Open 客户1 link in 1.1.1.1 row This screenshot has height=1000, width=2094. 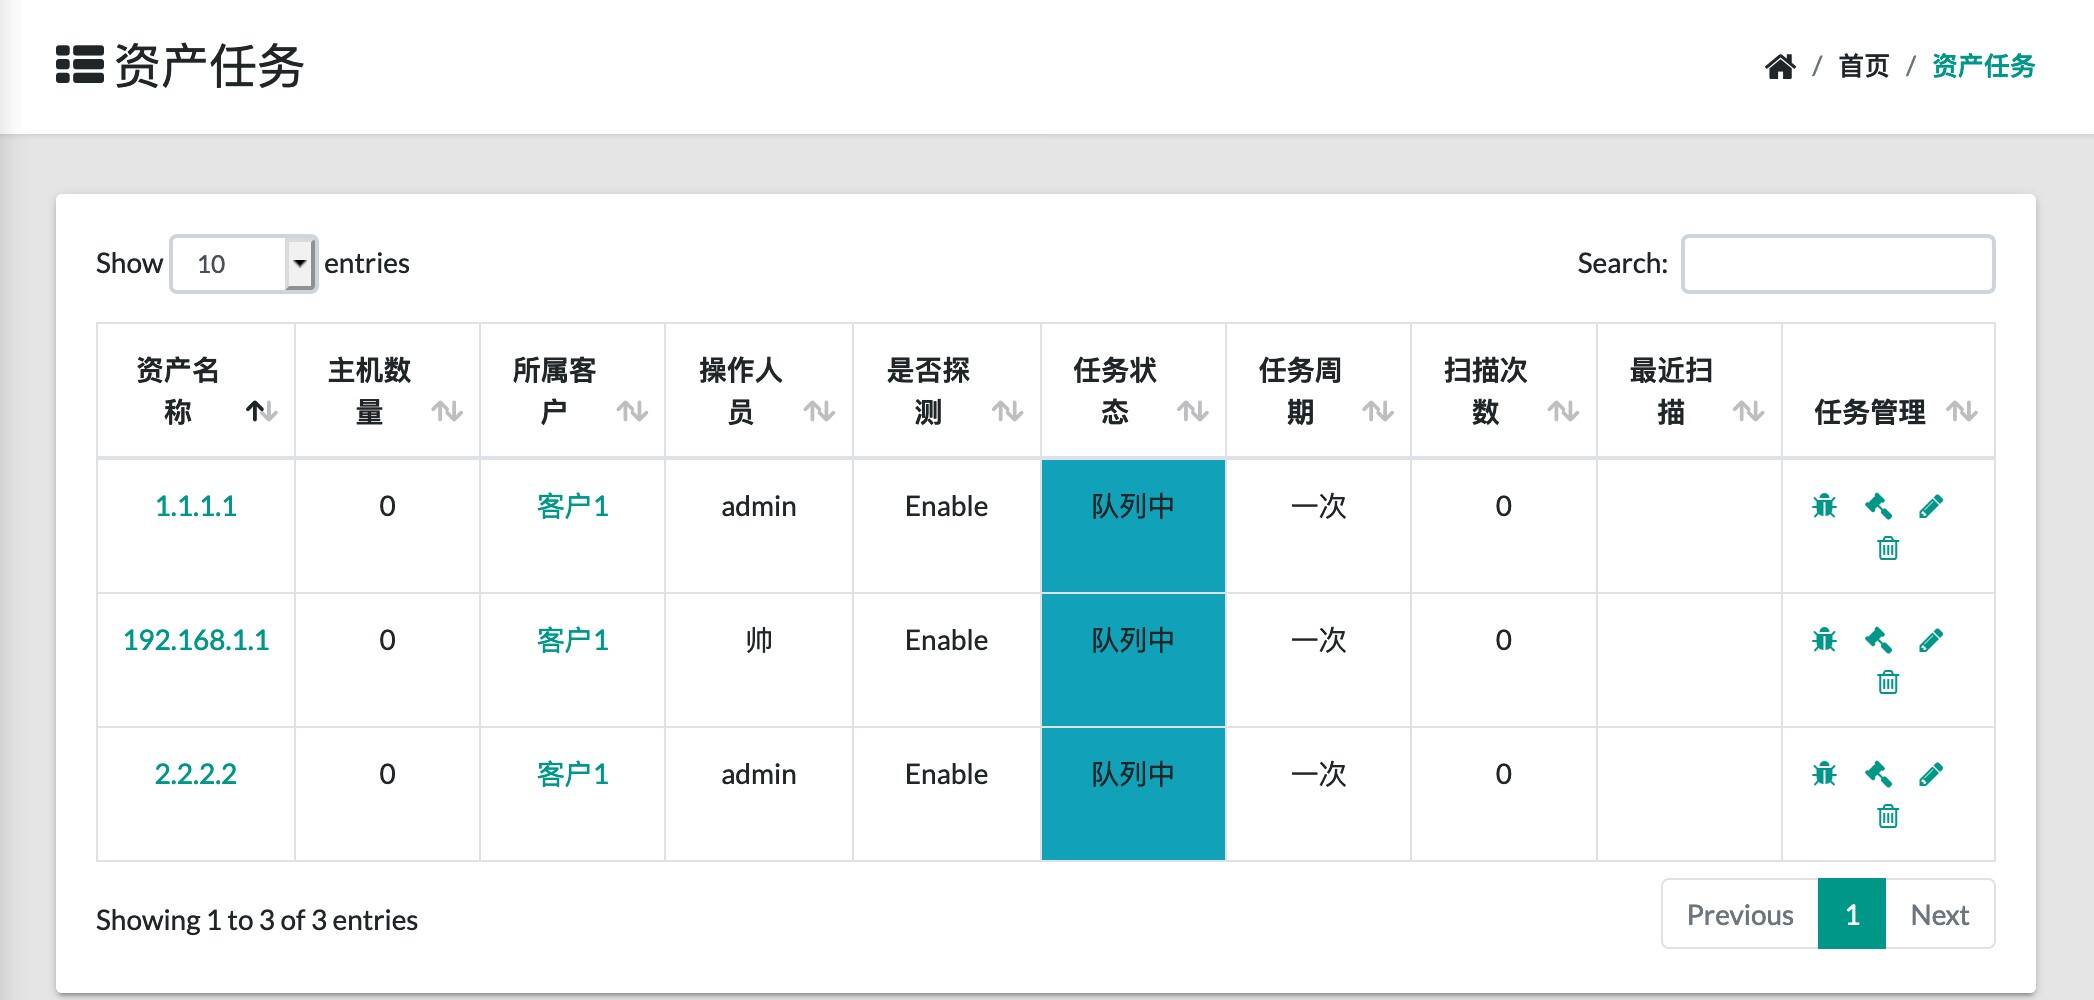[572, 506]
